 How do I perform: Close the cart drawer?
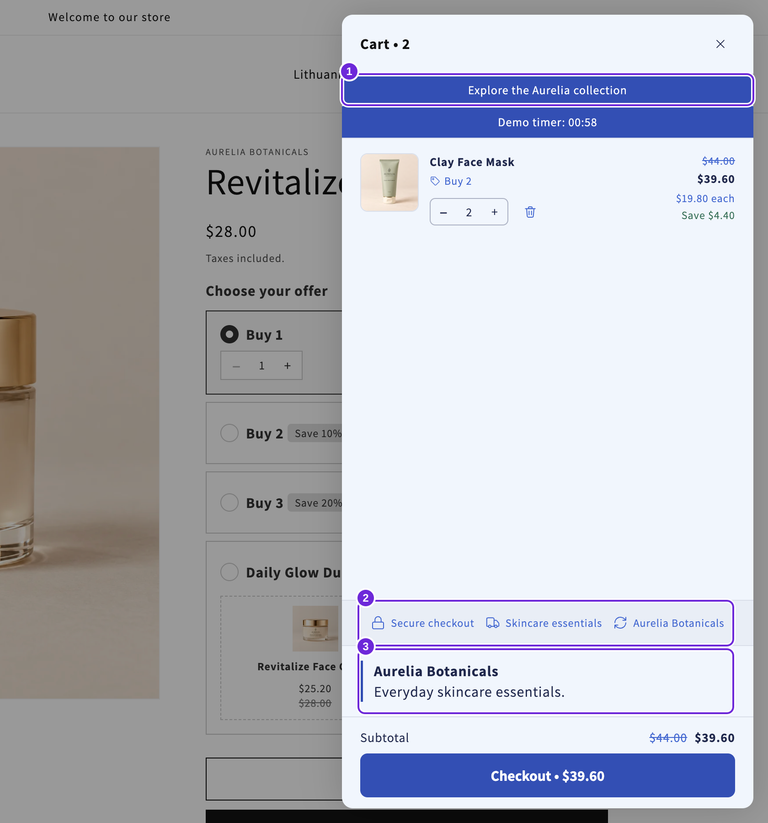click(720, 44)
